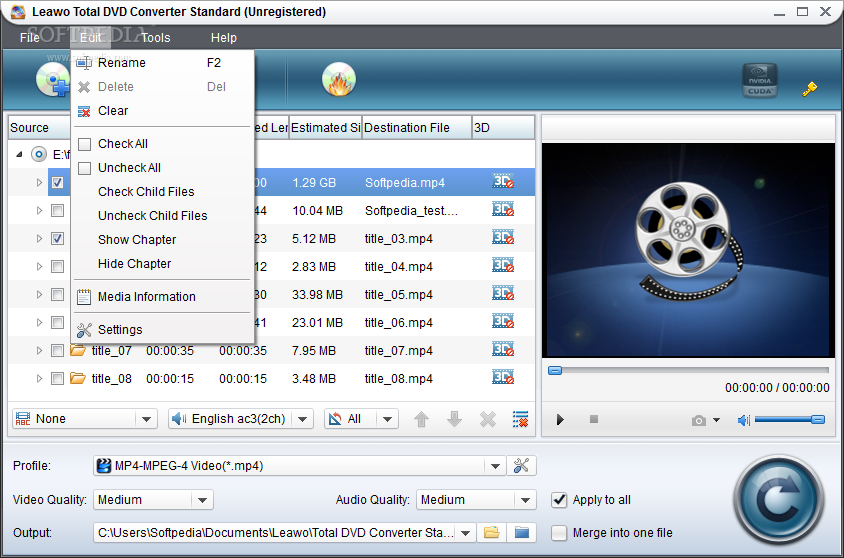Click the gray X remove icon

click(x=488, y=419)
